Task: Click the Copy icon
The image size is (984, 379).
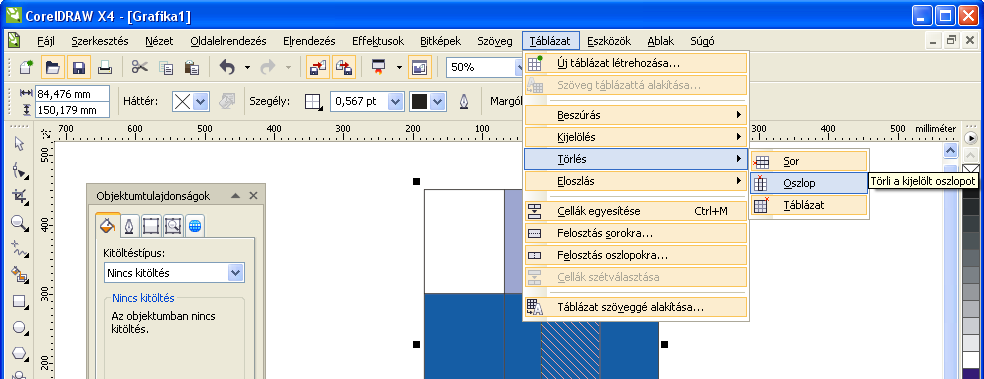Action: pos(166,67)
